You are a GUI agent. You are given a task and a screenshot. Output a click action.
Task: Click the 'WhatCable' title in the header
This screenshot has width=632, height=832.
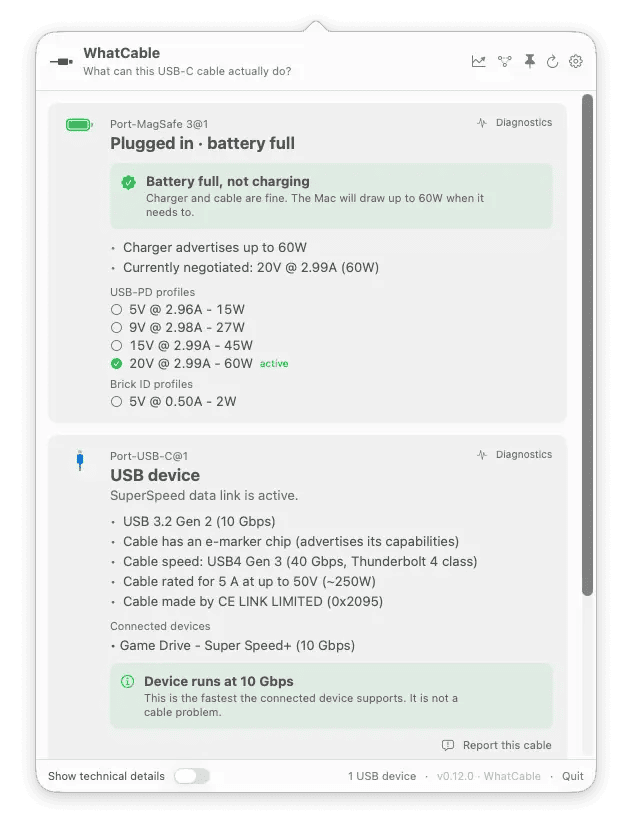coord(122,53)
